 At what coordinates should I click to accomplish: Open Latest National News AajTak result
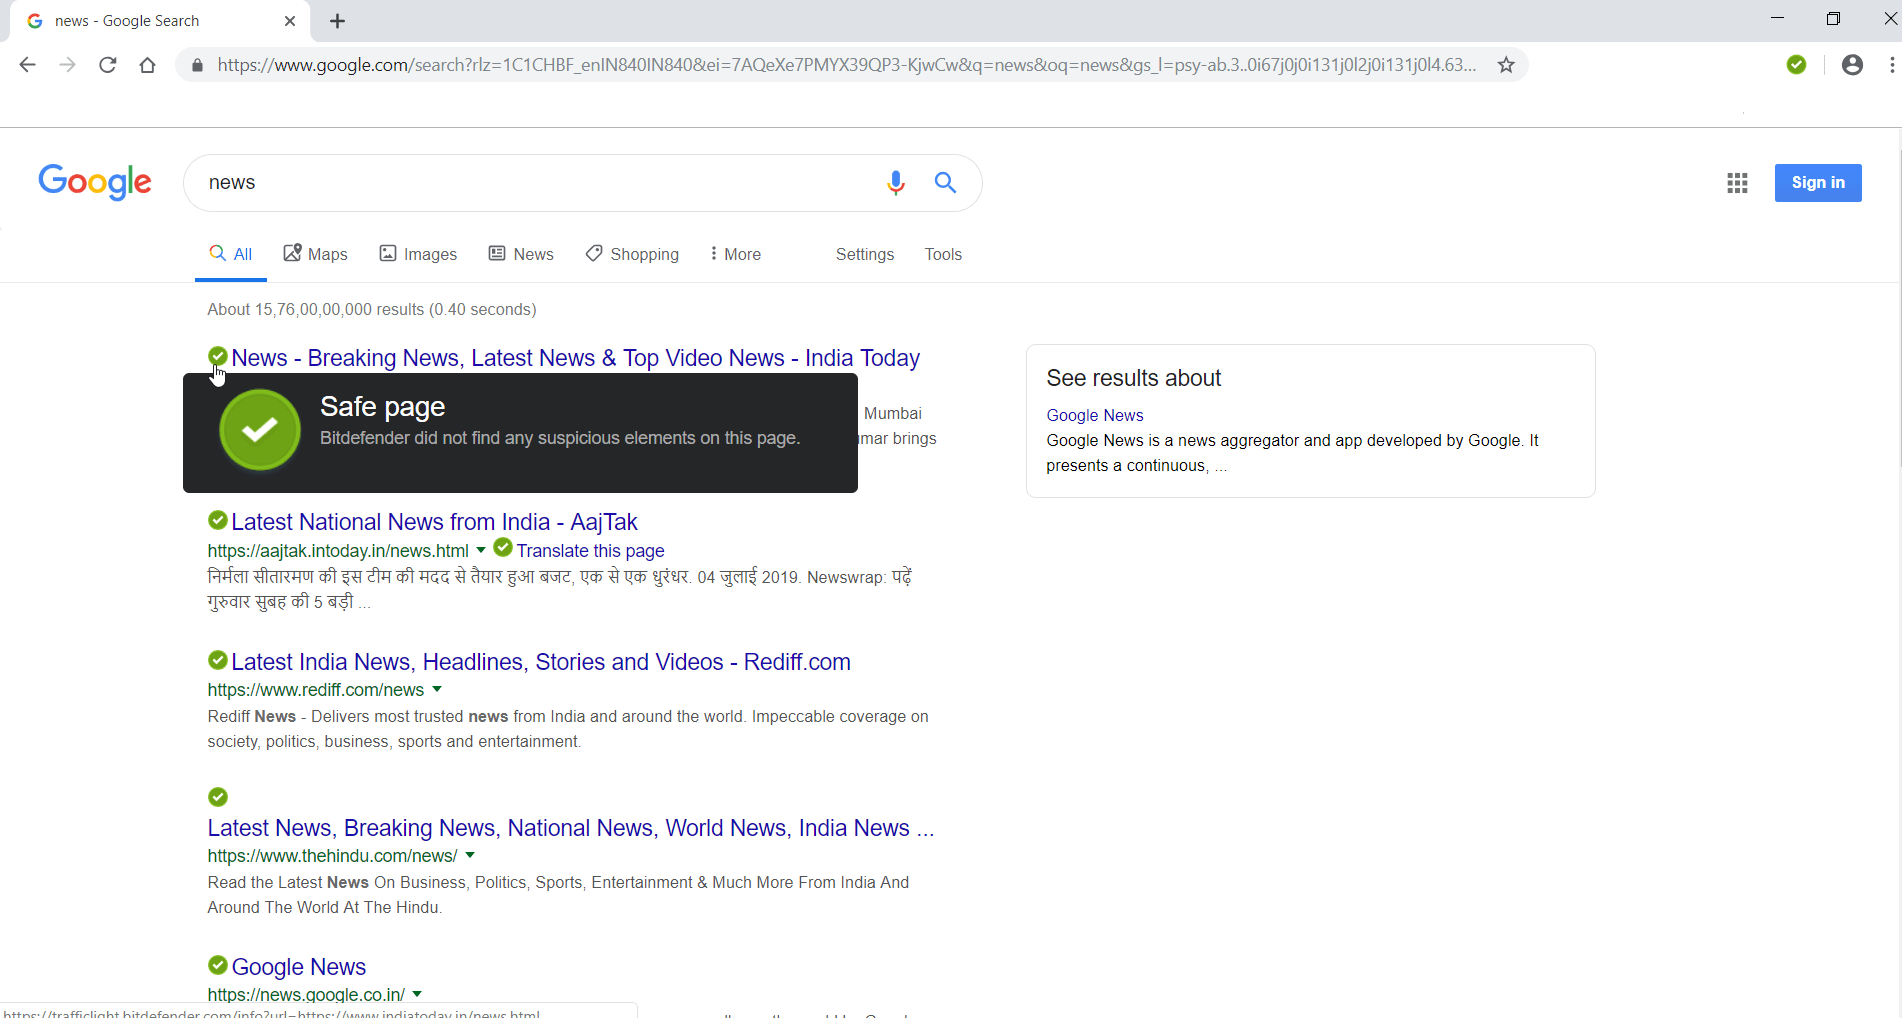pos(434,522)
